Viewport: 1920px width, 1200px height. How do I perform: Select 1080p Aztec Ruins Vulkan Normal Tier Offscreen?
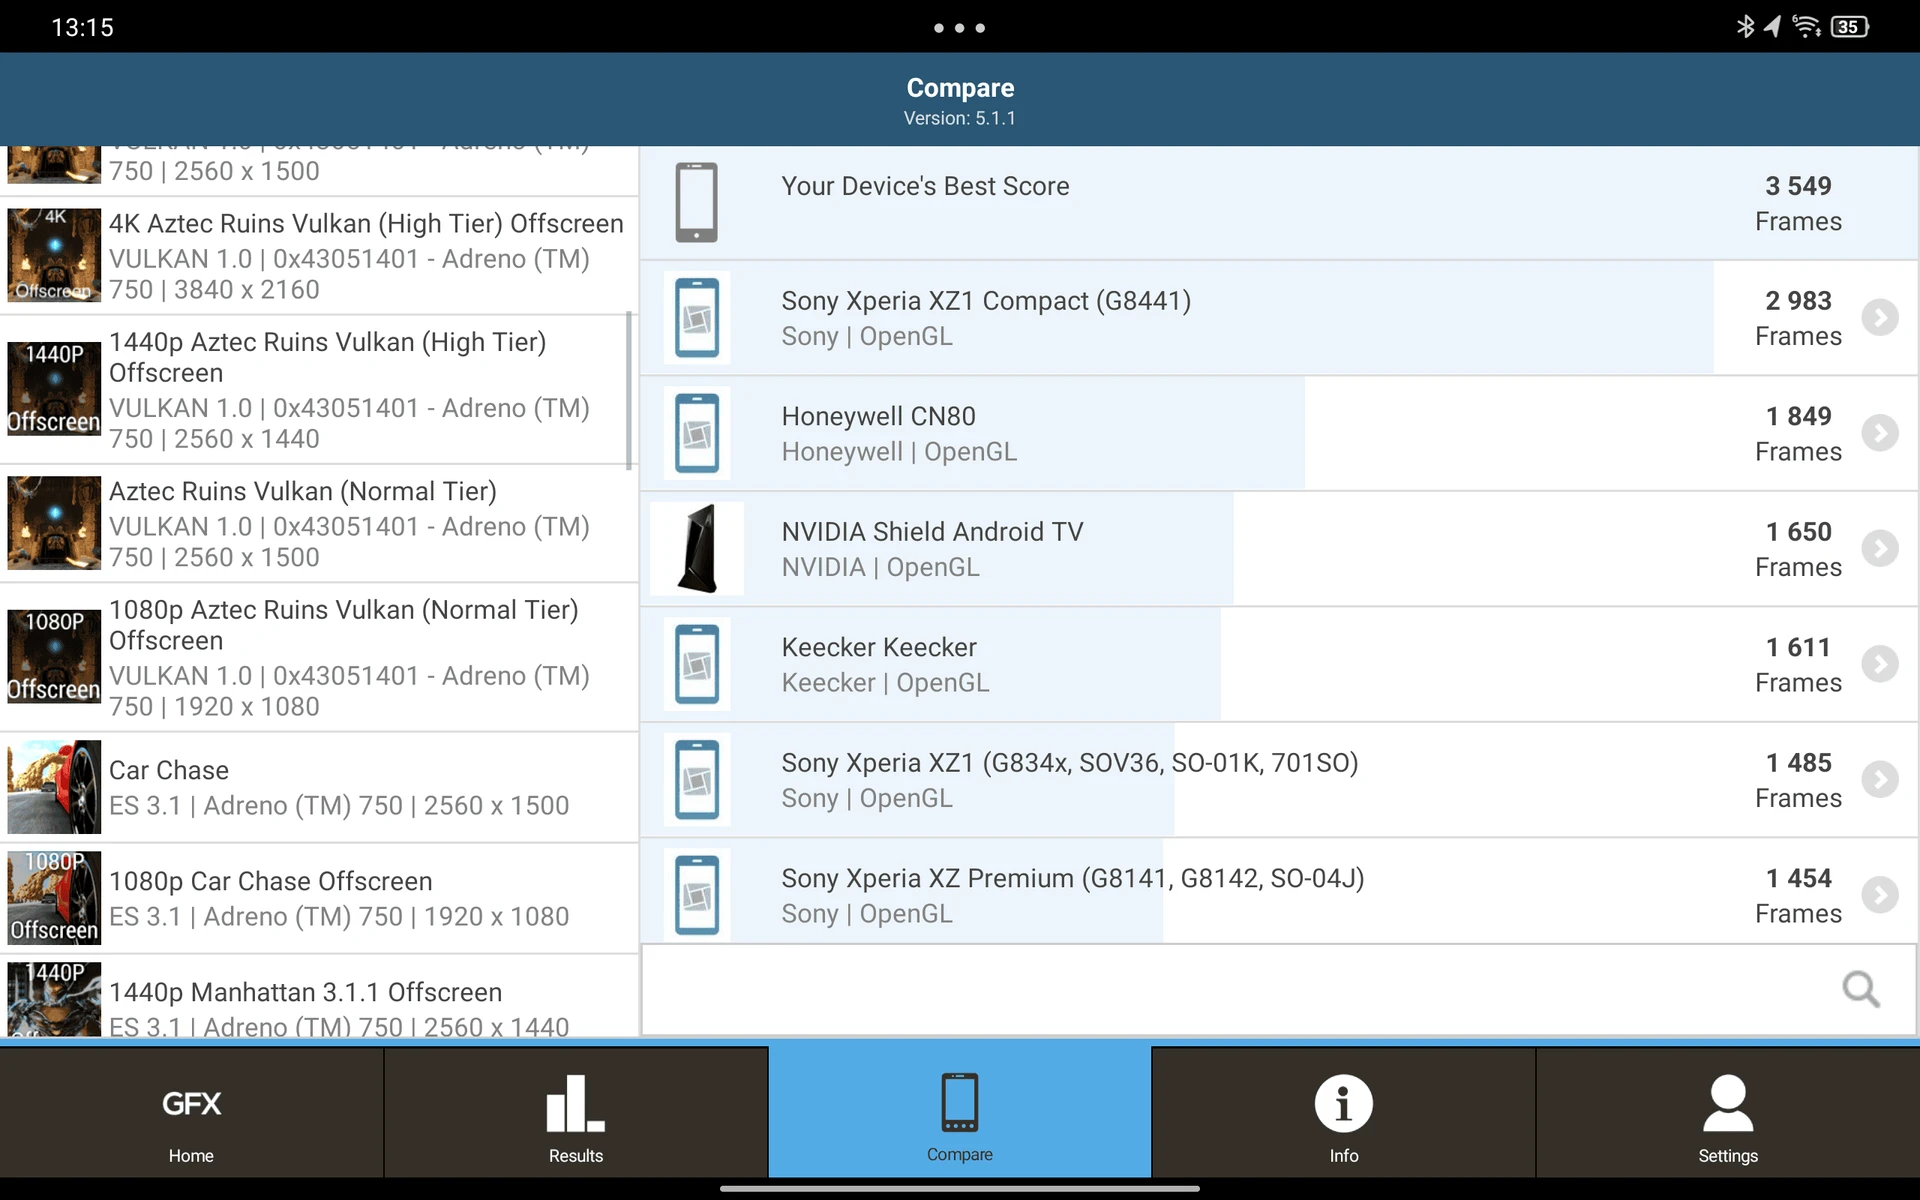(319, 658)
